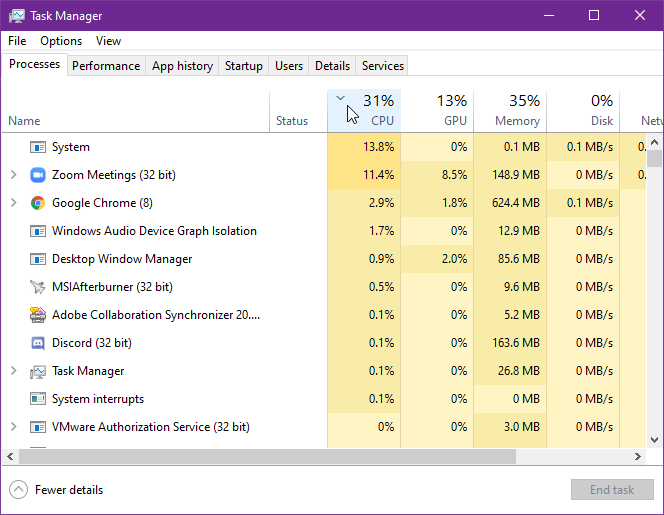Click the 148.9 MB Zoom memory value
The height and width of the screenshot is (515, 664).
point(516,175)
